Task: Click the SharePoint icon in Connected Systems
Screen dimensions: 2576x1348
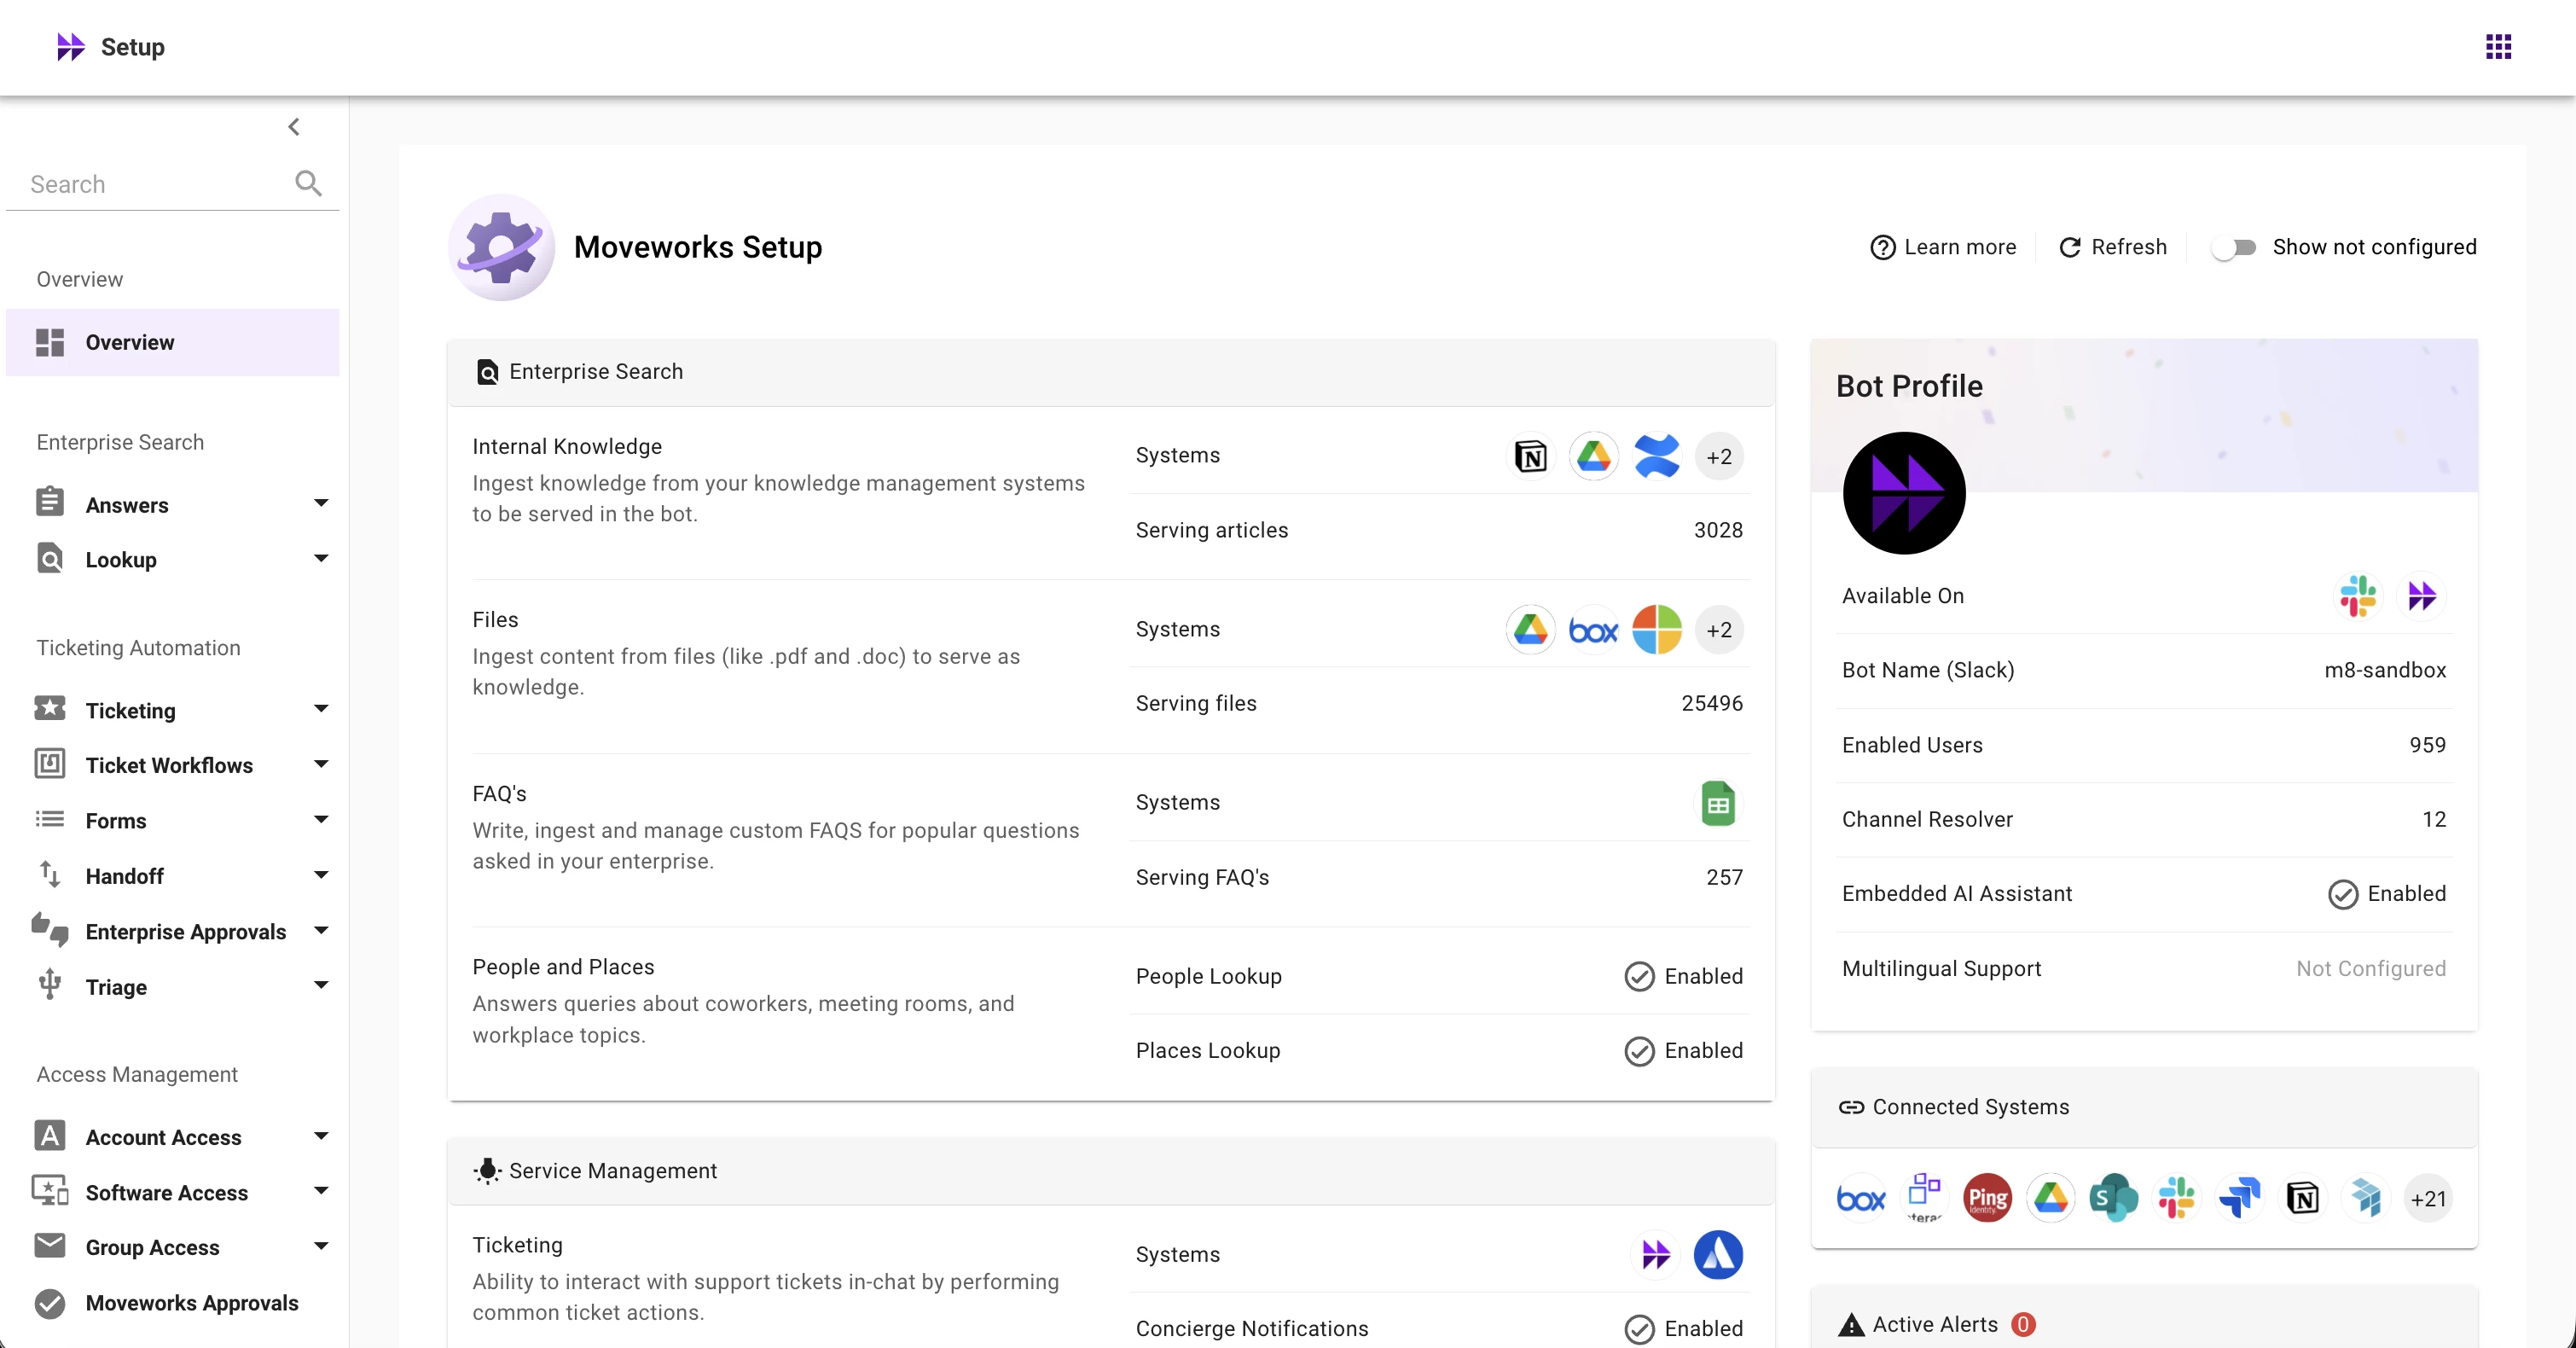Action: point(2113,1198)
